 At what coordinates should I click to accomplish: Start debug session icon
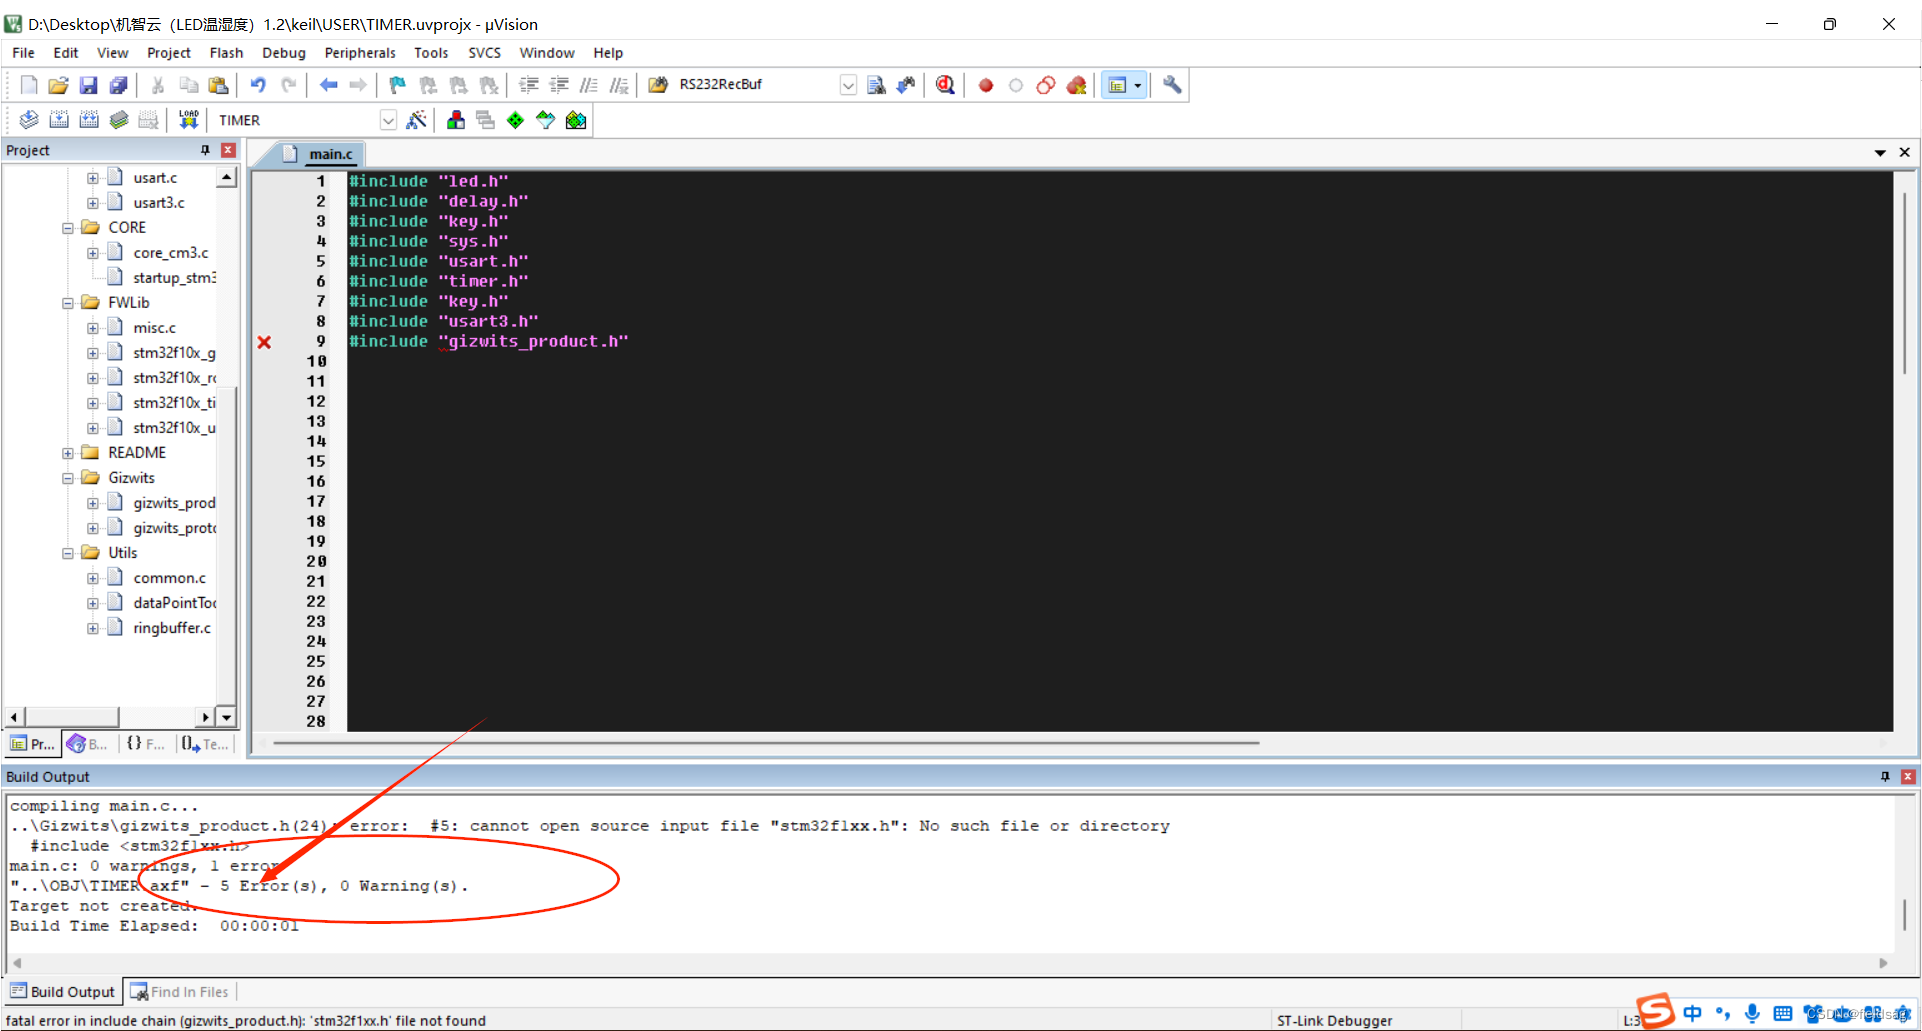pyautogui.click(x=945, y=85)
